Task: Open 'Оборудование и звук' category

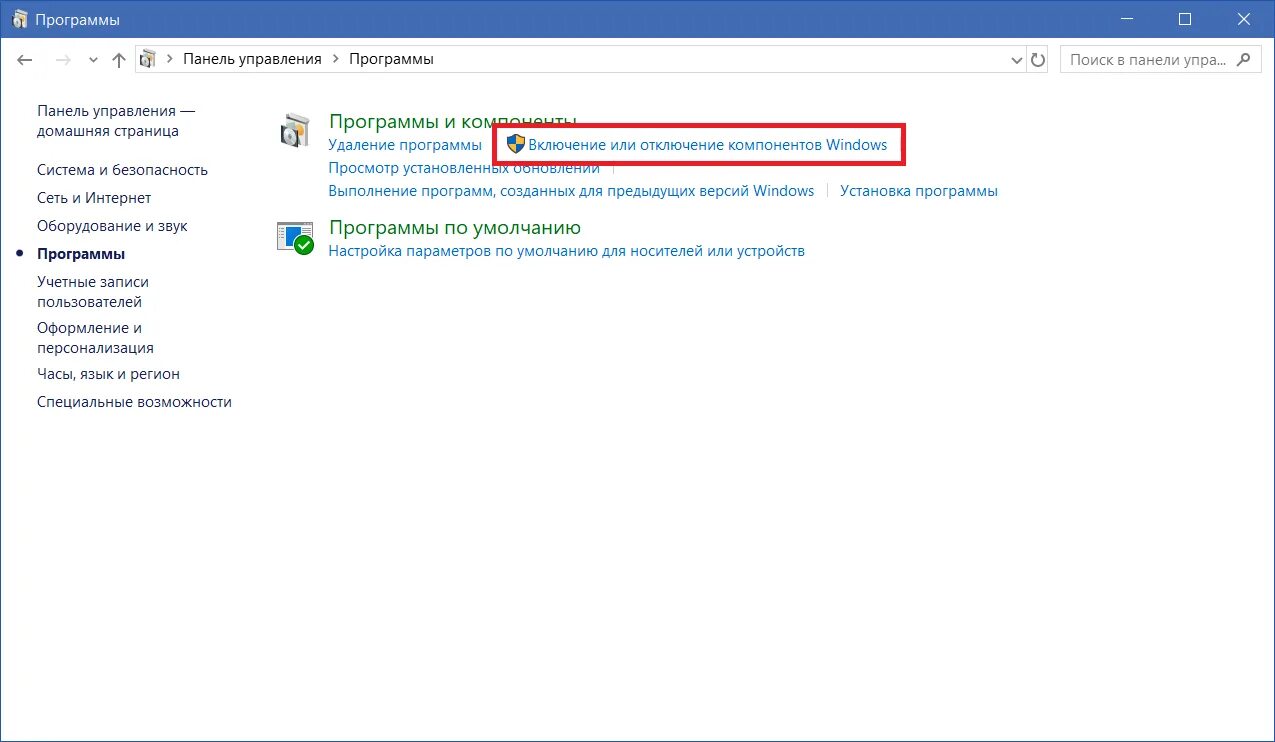Action: 112,226
